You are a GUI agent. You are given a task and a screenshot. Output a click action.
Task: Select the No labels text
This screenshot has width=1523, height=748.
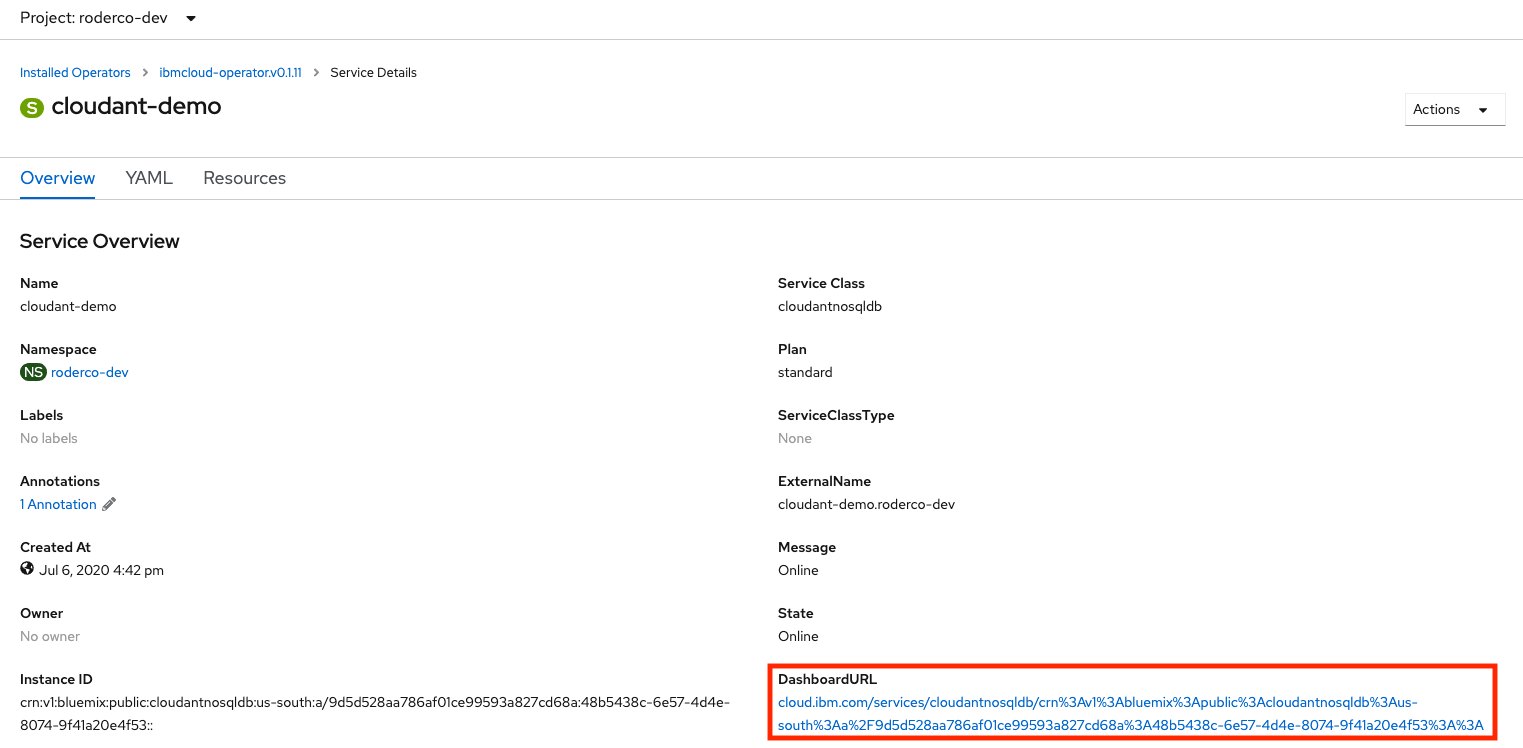tap(49, 438)
